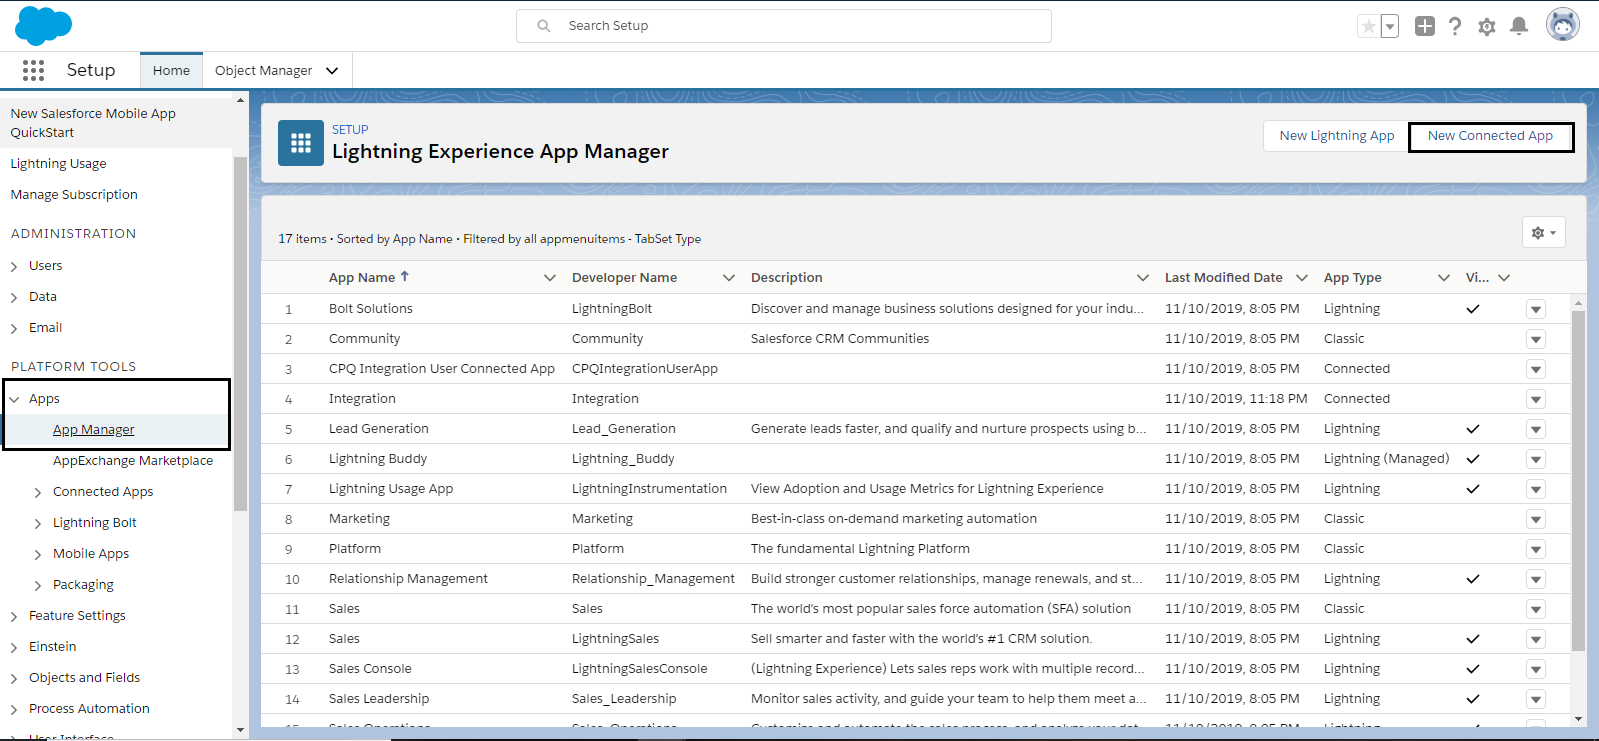The image size is (1599, 741).
Task: Open the setup gear icon in header
Action: 1487,27
